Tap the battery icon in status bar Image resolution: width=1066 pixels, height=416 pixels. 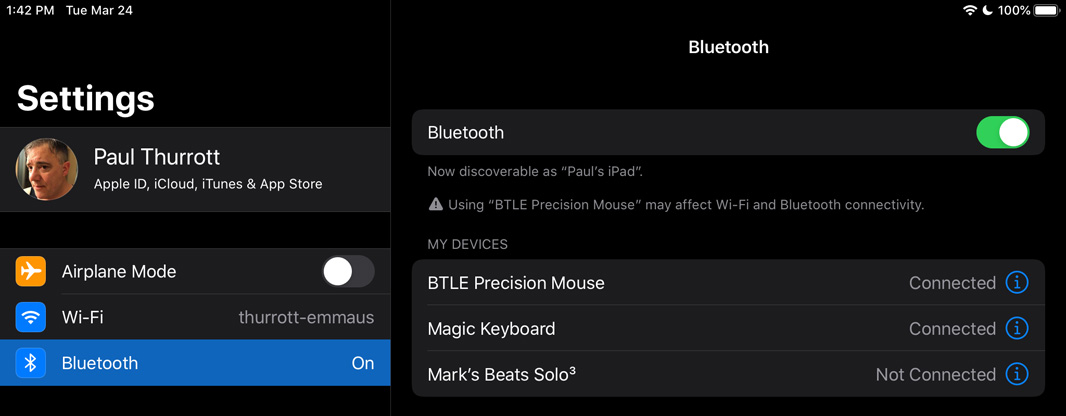click(x=1046, y=10)
